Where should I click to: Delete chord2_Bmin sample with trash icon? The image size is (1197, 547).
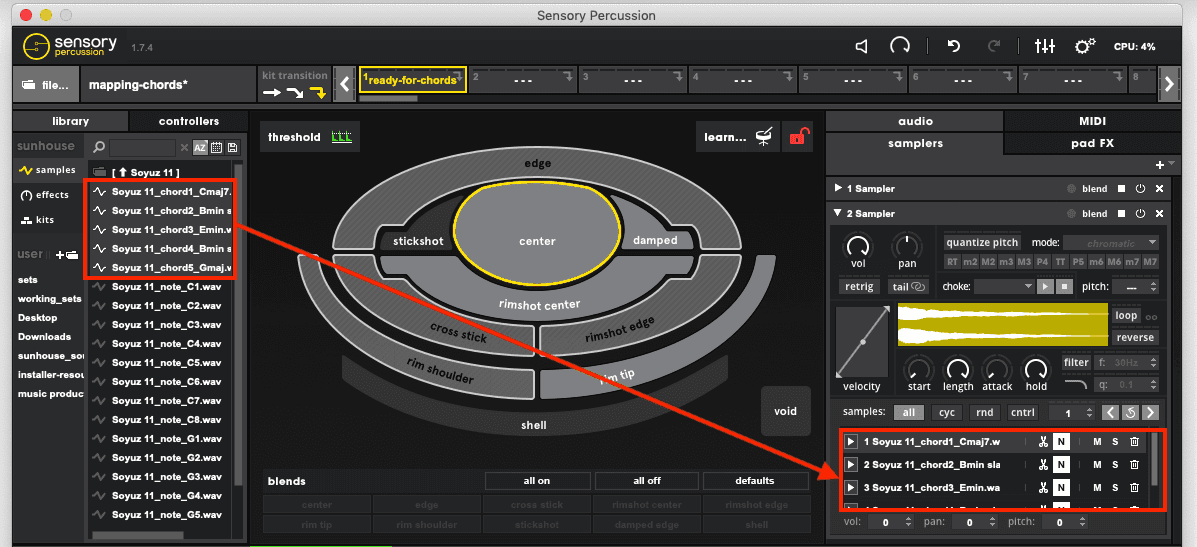pos(1134,464)
